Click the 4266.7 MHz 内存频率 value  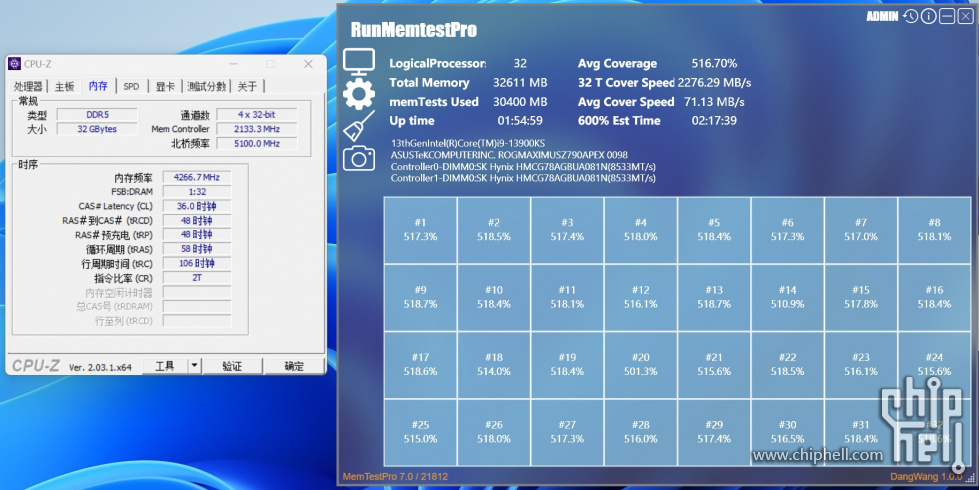197,177
